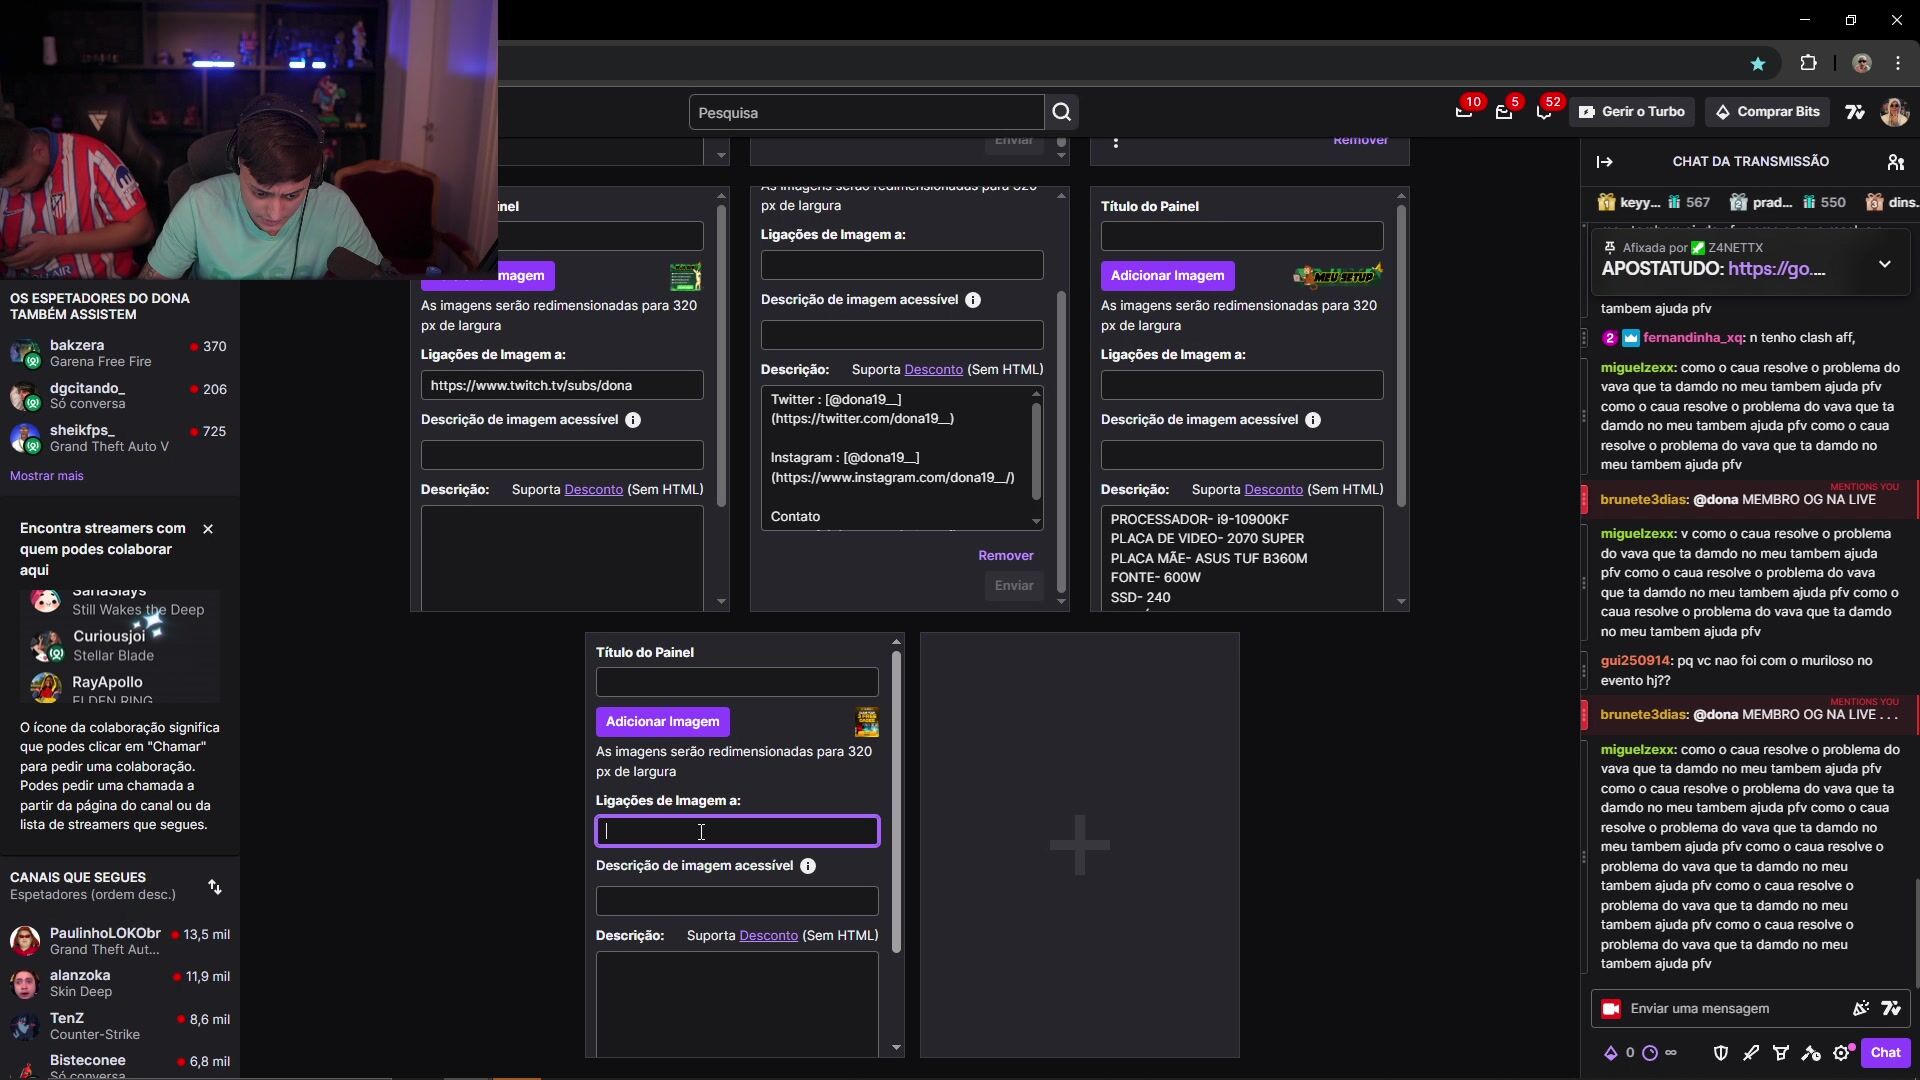Screen dimensions: 1920x1080
Task: Click the sword moderator icon below chat
Action: (1751, 1053)
